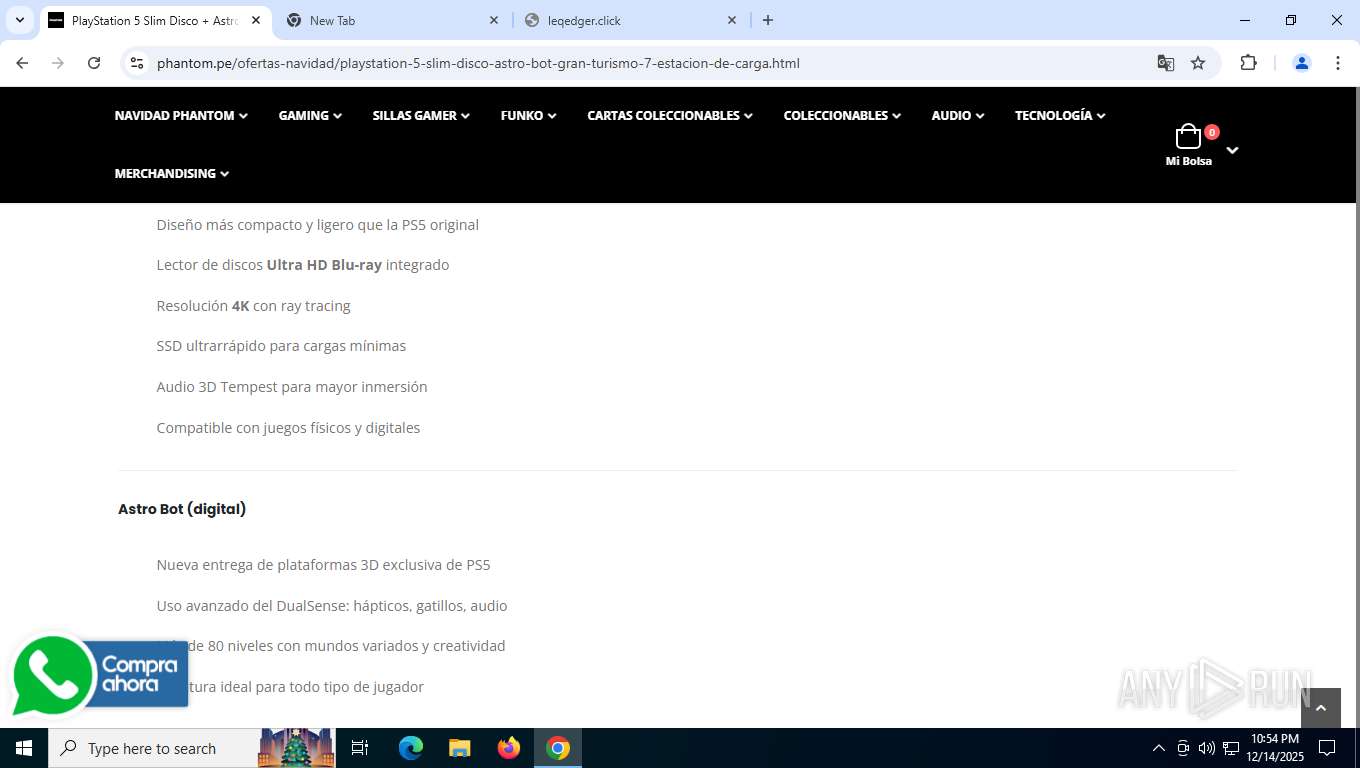Show hidden system tray icons

[x=1159, y=748]
